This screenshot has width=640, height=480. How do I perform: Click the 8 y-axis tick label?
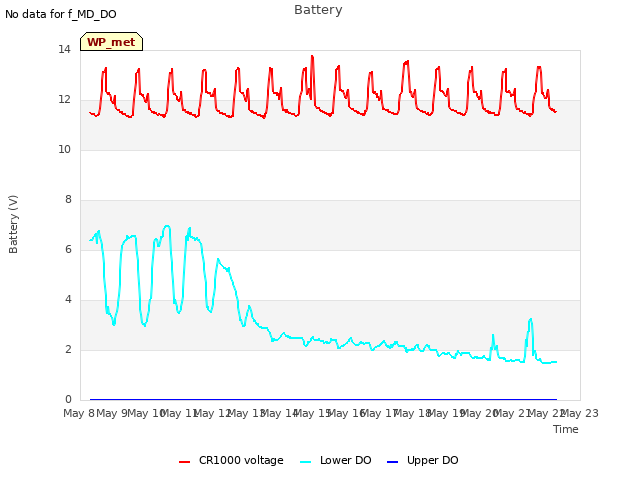68,199
